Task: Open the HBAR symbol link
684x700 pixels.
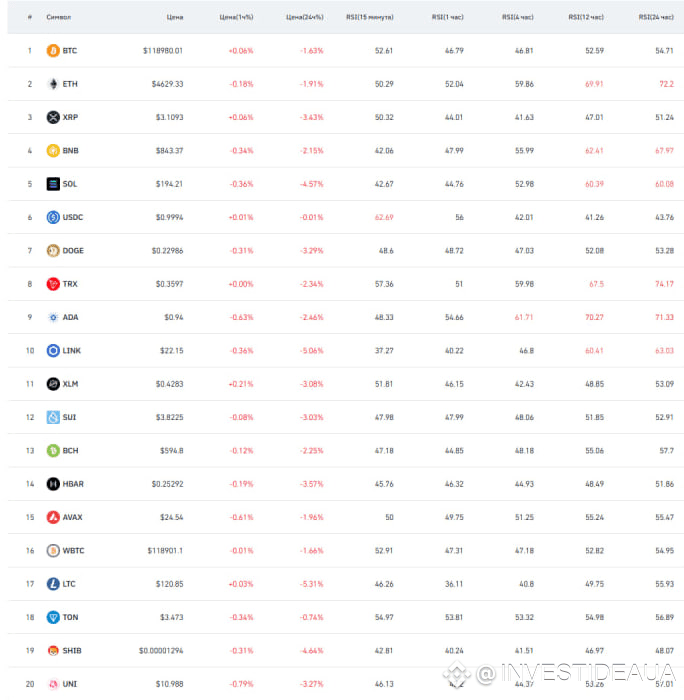Action: (x=73, y=484)
